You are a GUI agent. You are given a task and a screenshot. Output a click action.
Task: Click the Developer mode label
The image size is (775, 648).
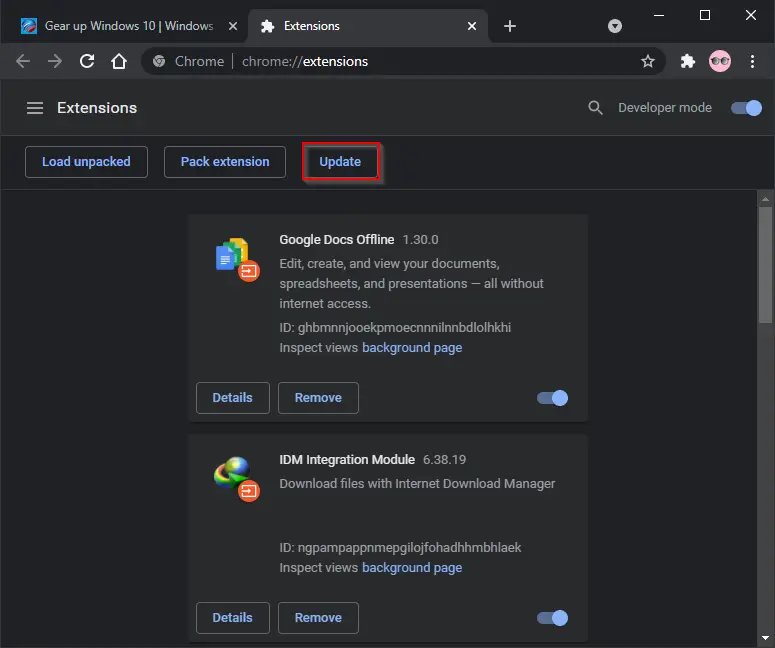[665, 108]
